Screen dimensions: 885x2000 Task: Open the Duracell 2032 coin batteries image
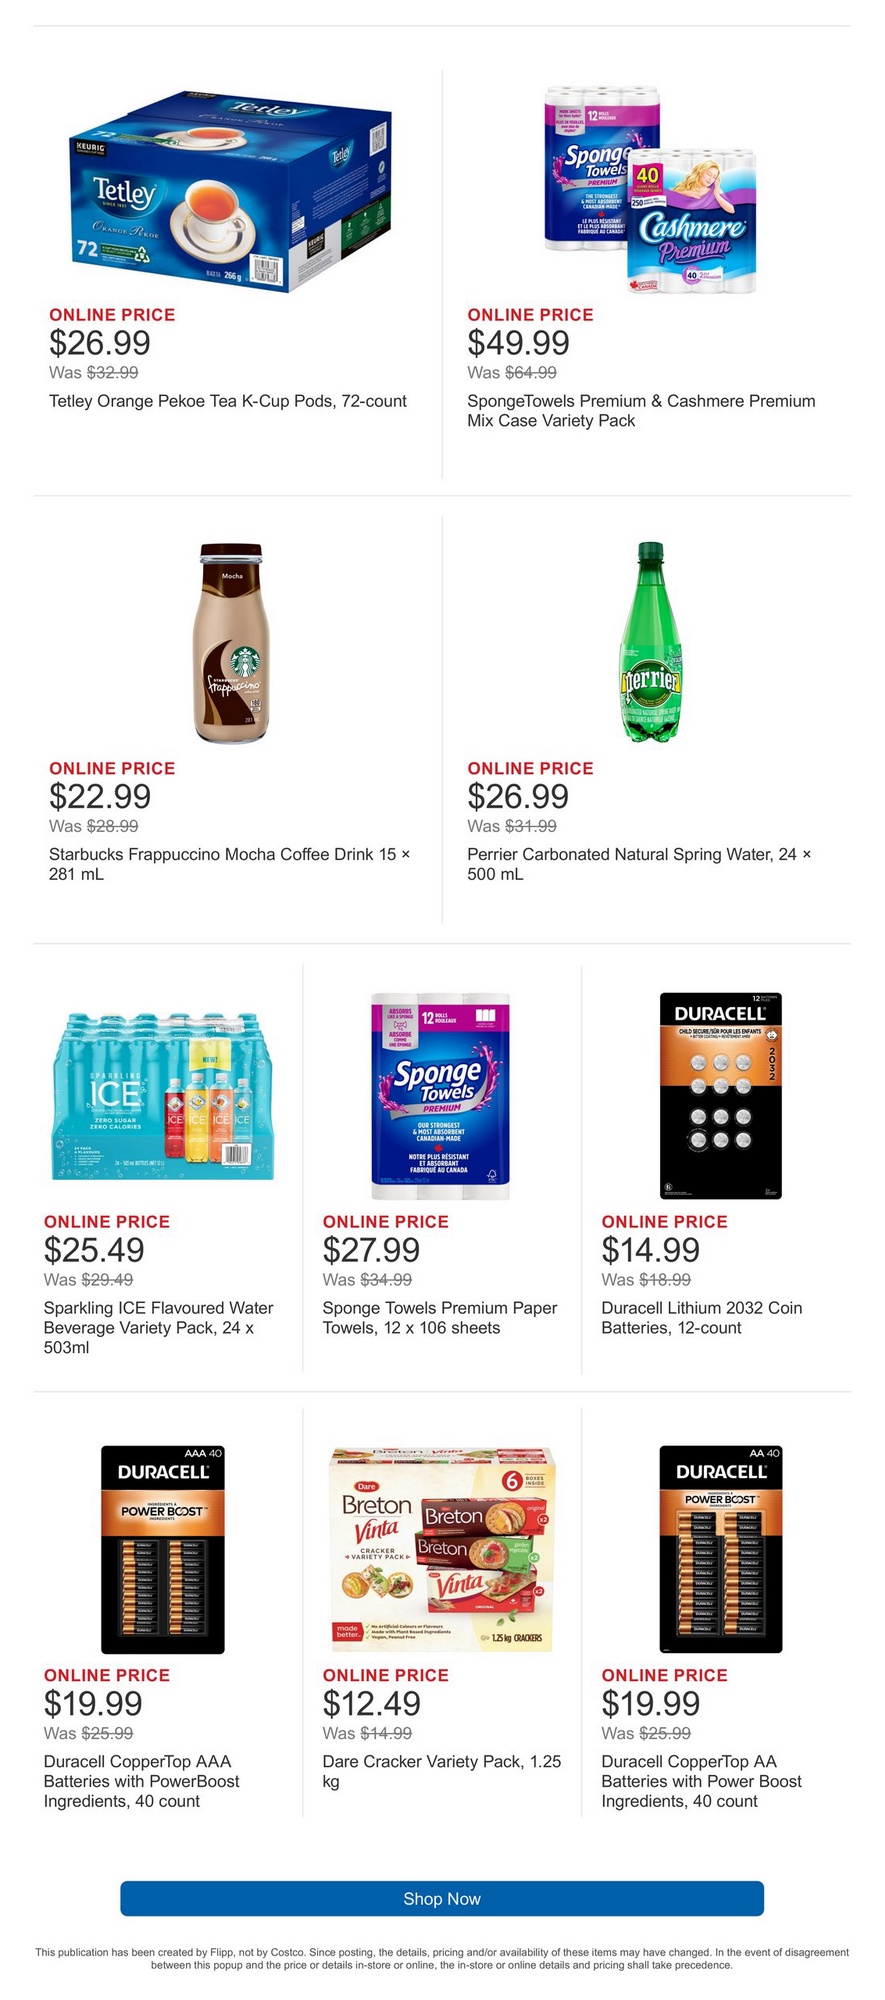[720, 1096]
